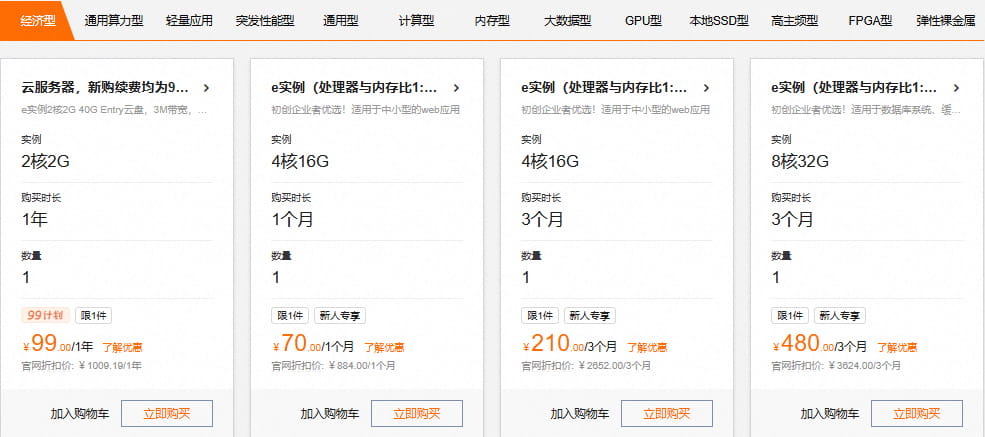The height and width of the screenshot is (437, 985).
Task: Open 了解优惠 link on the ¥480 card
Action: (x=897, y=348)
